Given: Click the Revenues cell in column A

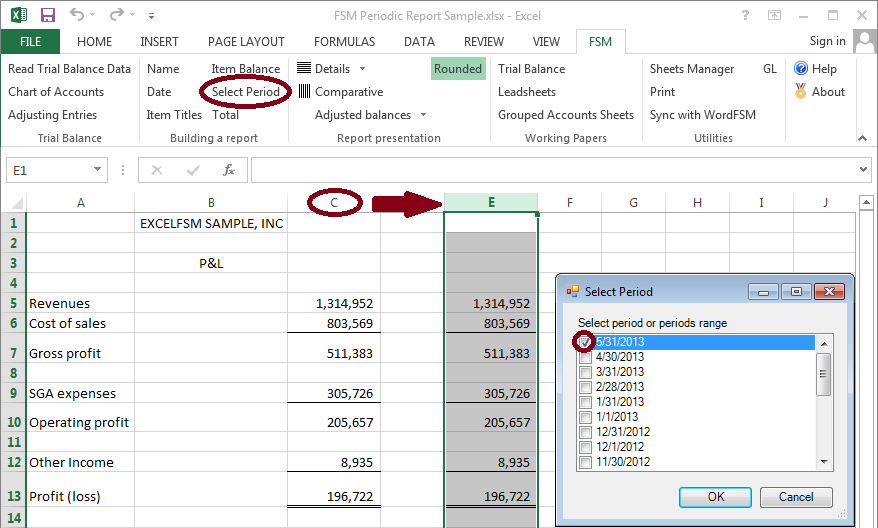Looking at the screenshot, I should coord(81,303).
